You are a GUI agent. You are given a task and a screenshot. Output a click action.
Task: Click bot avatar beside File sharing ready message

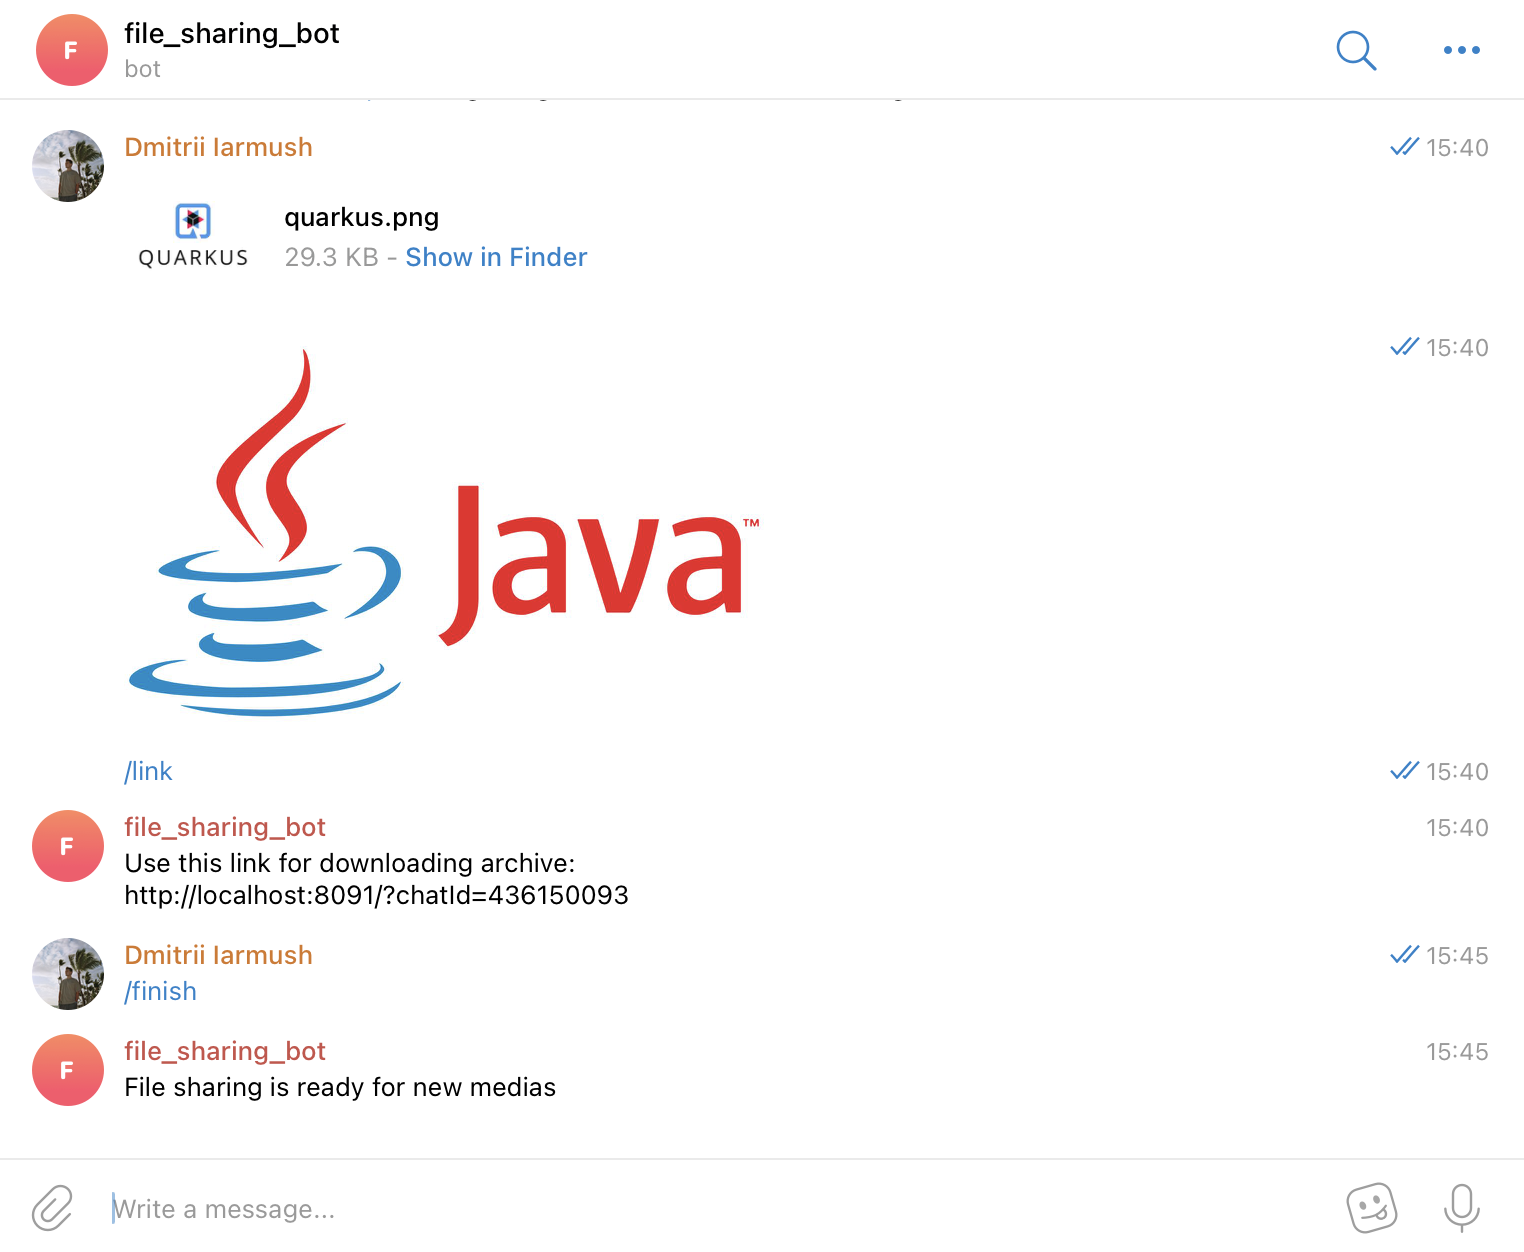[68, 1070]
